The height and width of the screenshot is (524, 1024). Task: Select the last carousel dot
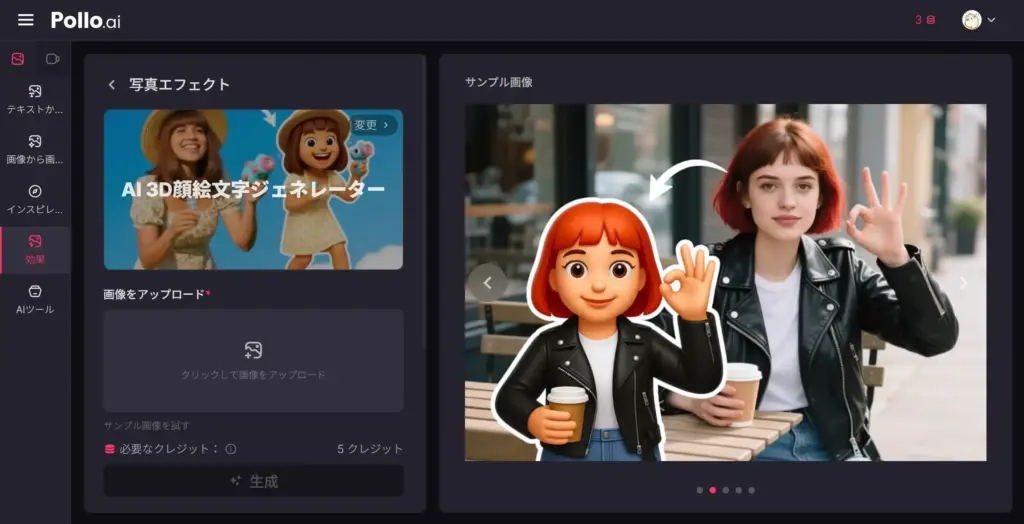(752, 490)
